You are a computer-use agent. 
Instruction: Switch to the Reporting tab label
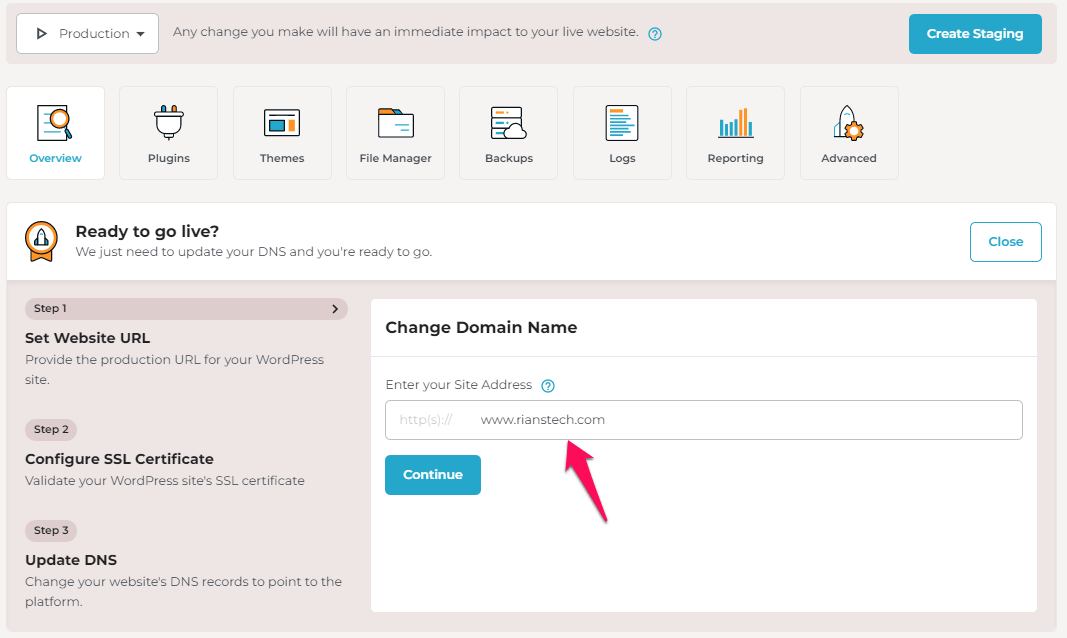(x=736, y=158)
